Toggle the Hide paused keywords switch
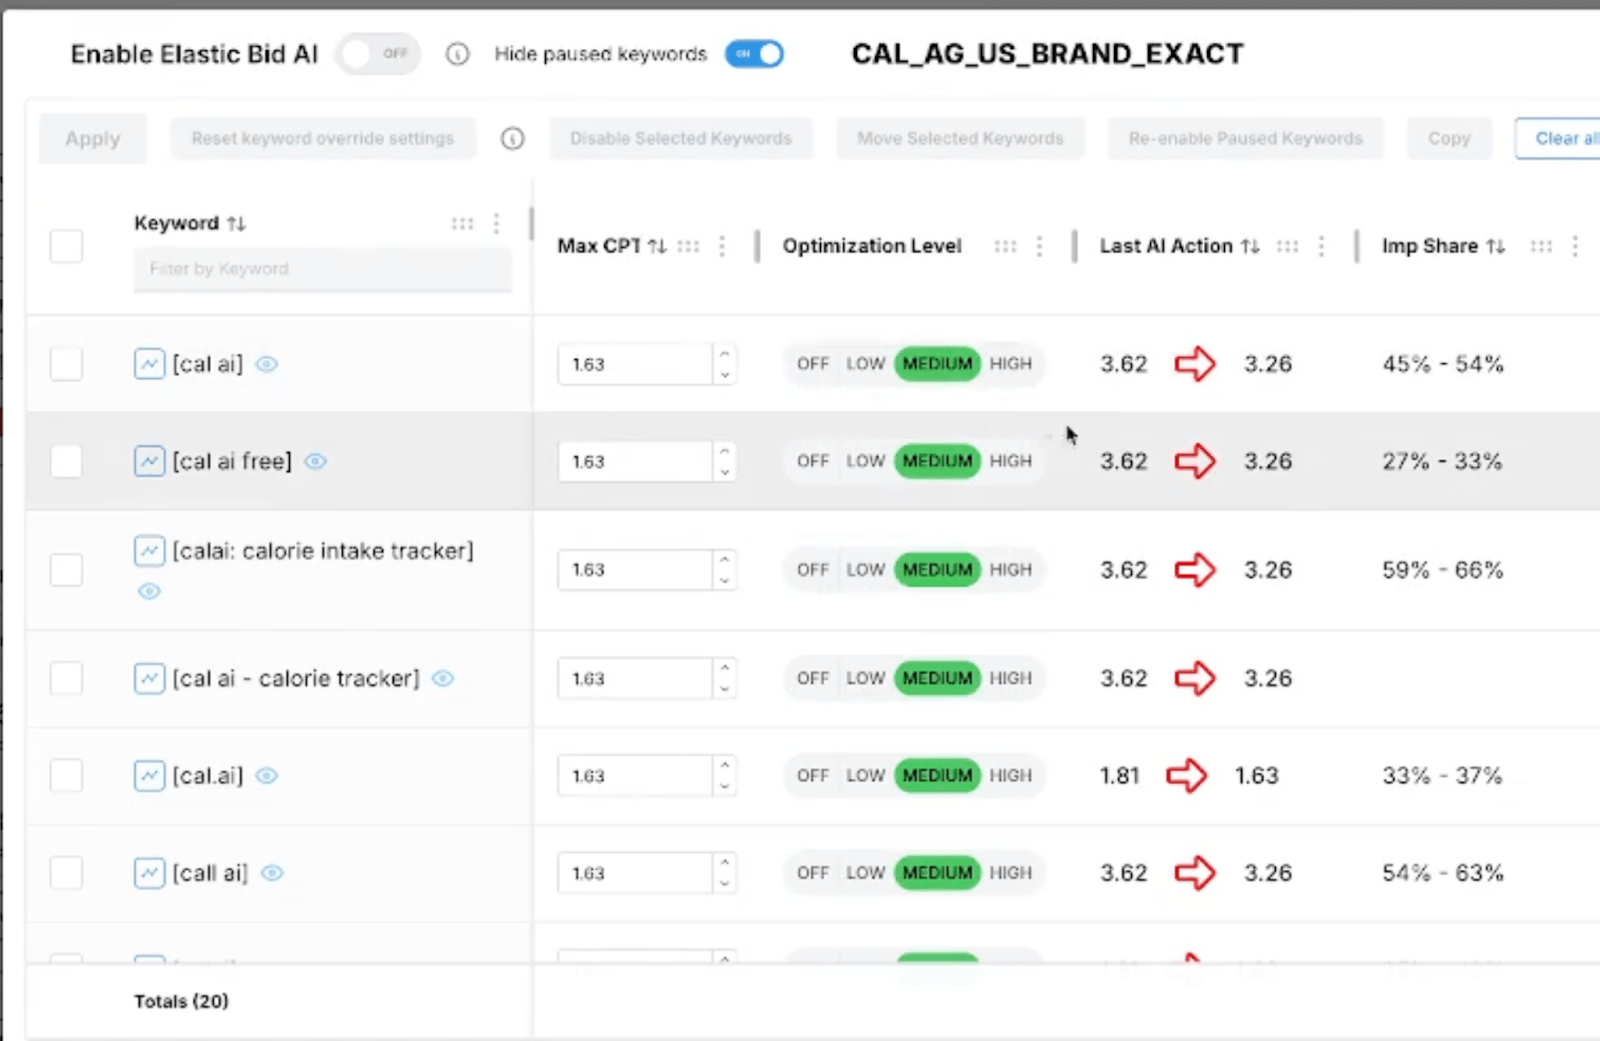This screenshot has width=1600, height=1041. [755, 54]
